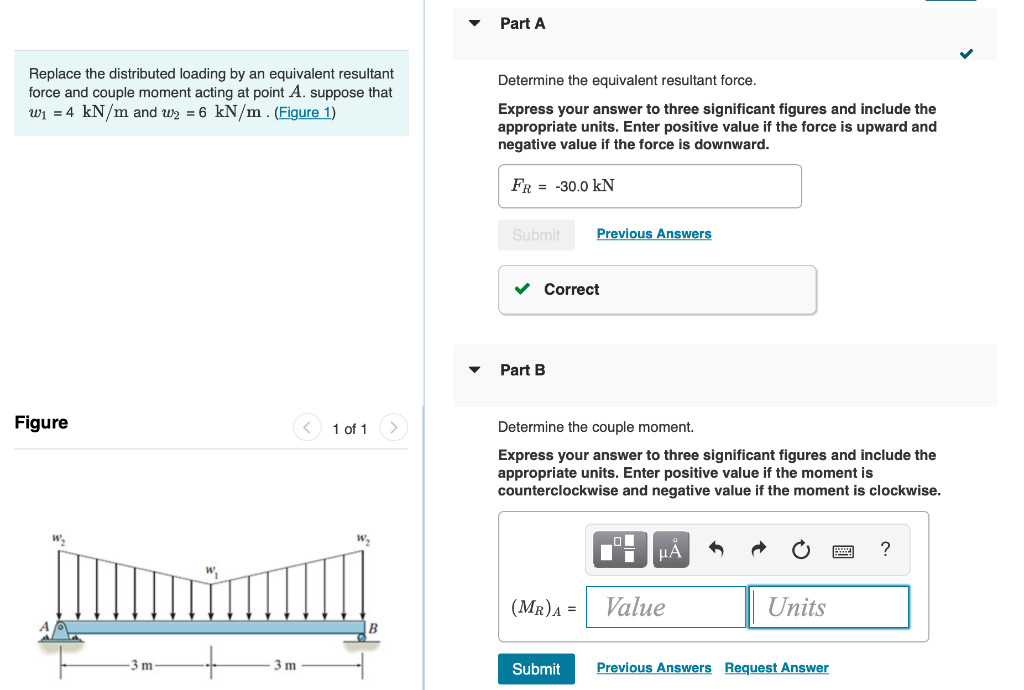Click the Value input field

[666, 606]
